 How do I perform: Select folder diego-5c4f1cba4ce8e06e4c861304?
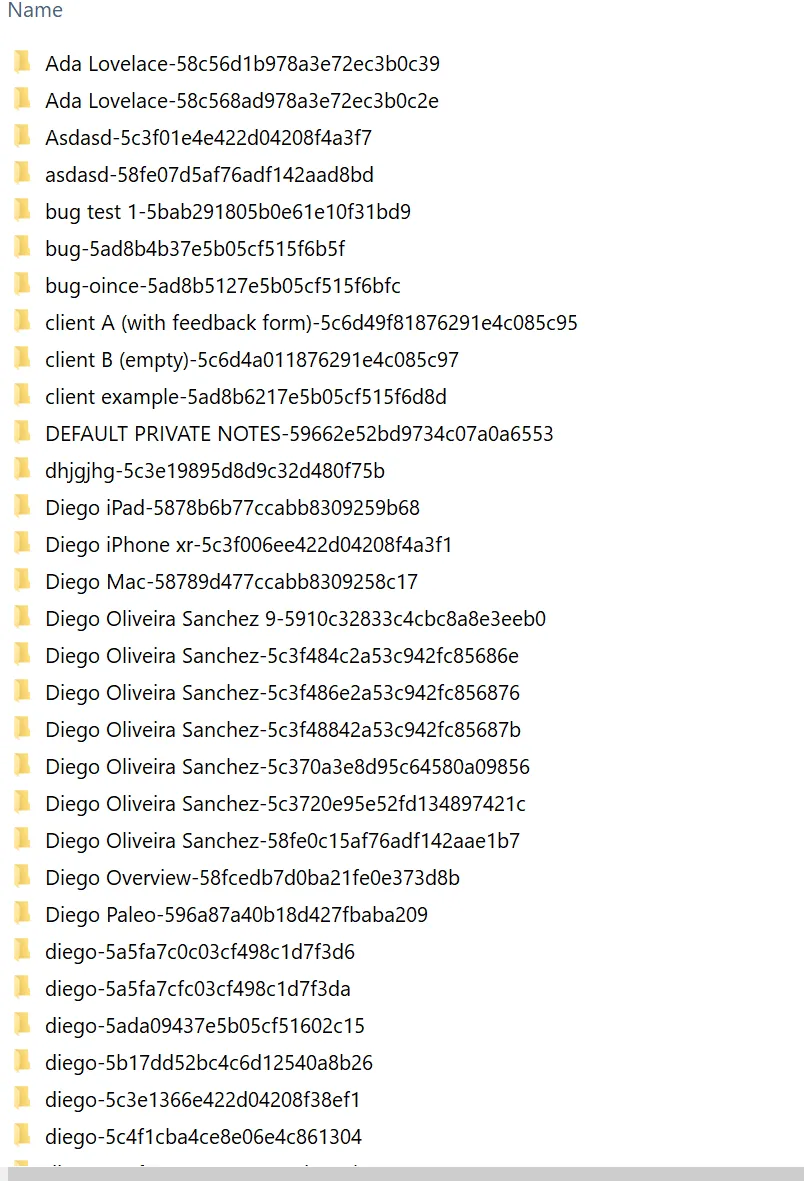coord(203,1137)
